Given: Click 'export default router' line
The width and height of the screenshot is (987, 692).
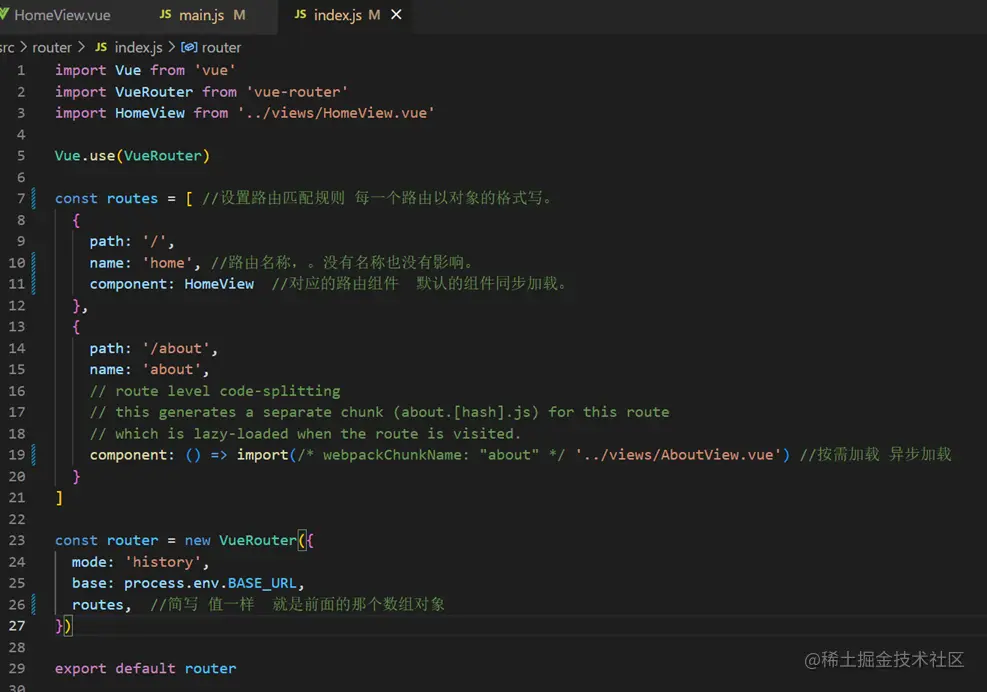Looking at the screenshot, I should (x=145, y=669).
